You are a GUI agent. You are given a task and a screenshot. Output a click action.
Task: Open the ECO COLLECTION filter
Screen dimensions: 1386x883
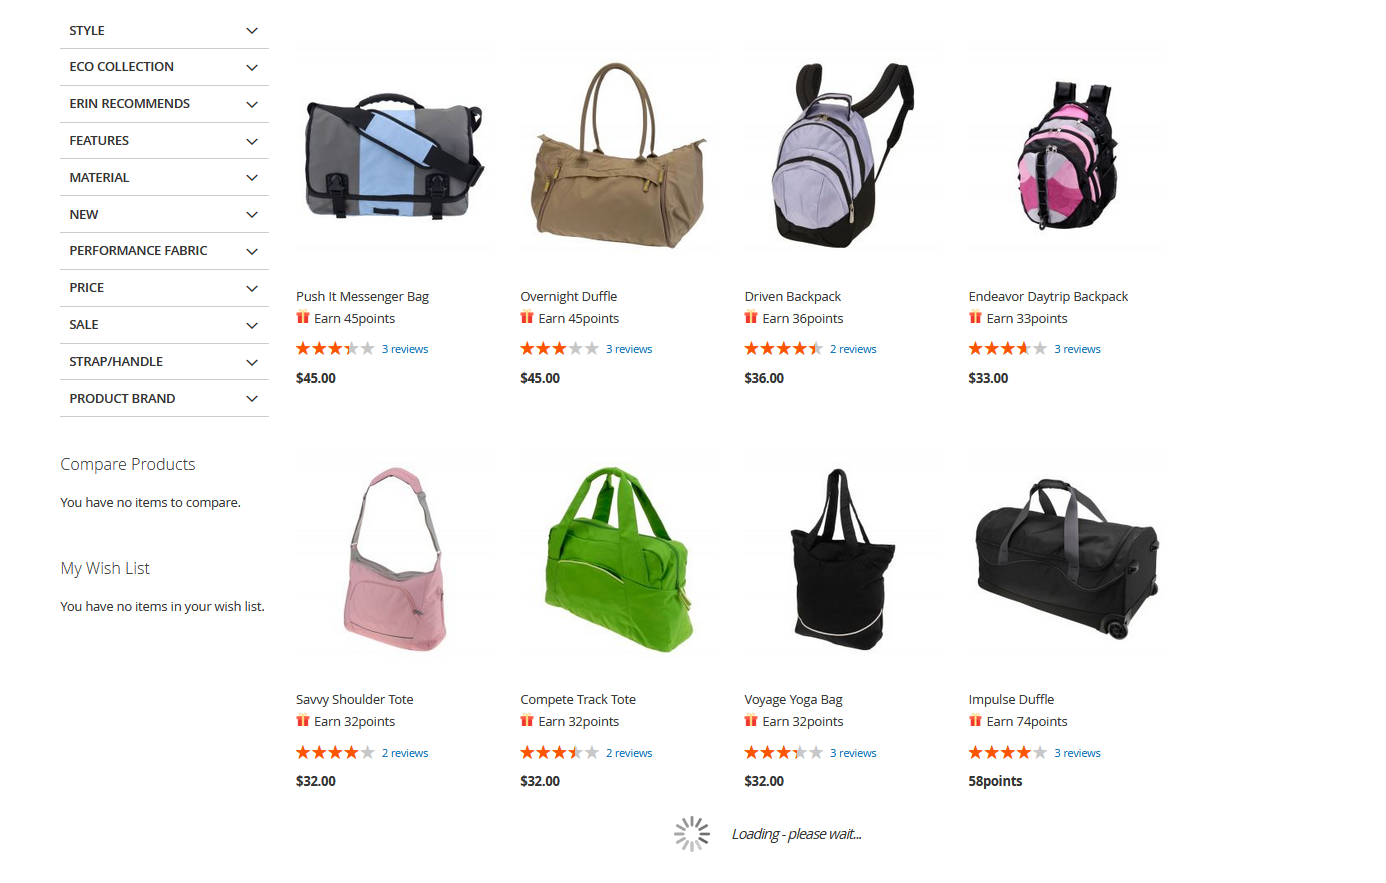pyautogui.click(x=164, y=67)
